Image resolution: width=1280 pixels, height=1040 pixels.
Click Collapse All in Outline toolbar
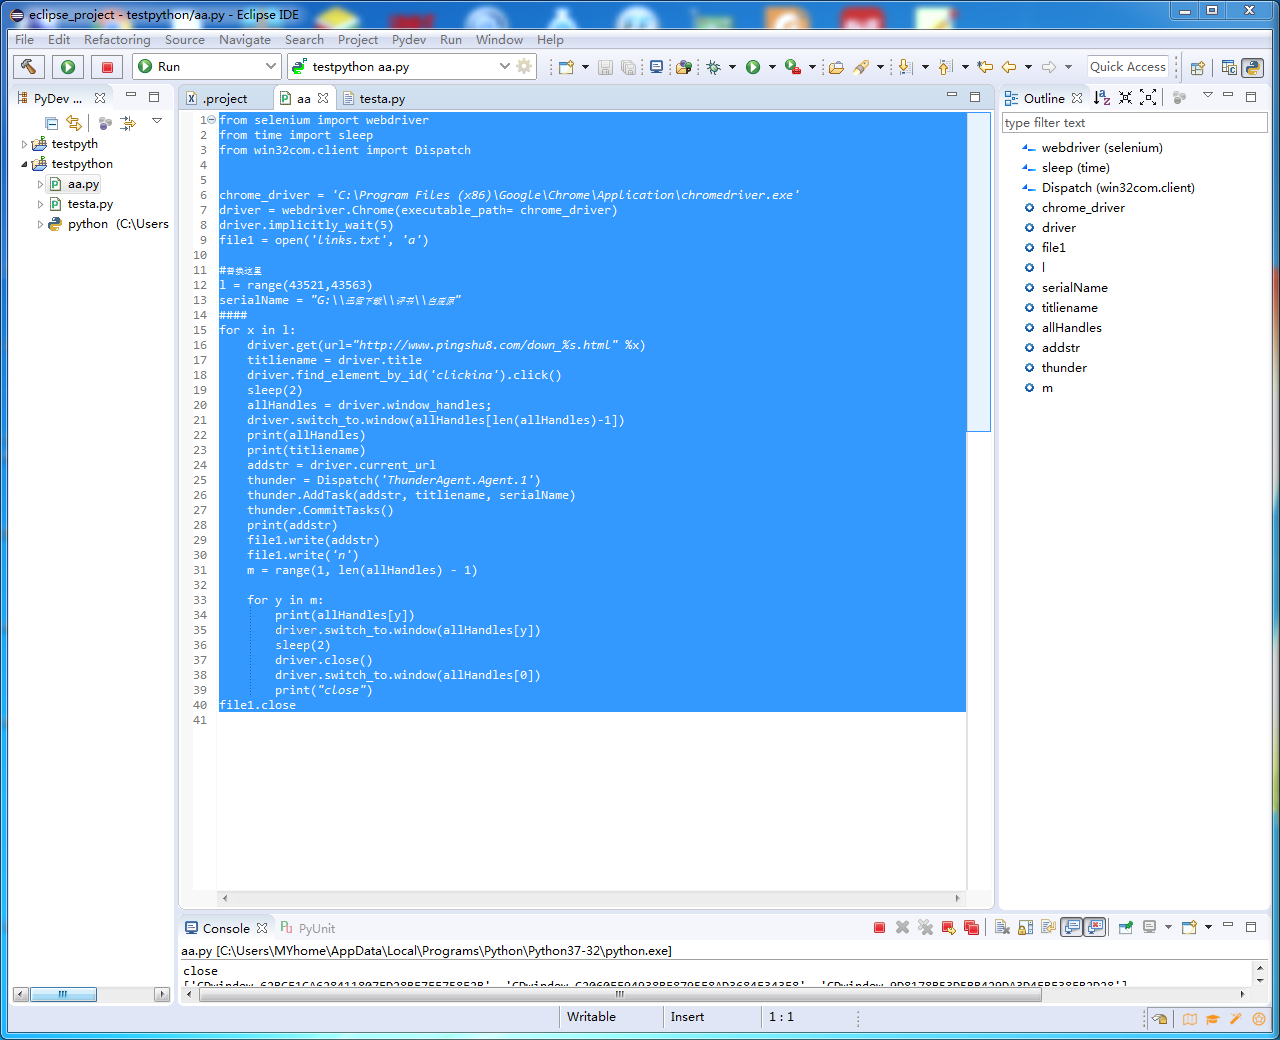[1125, 97]
